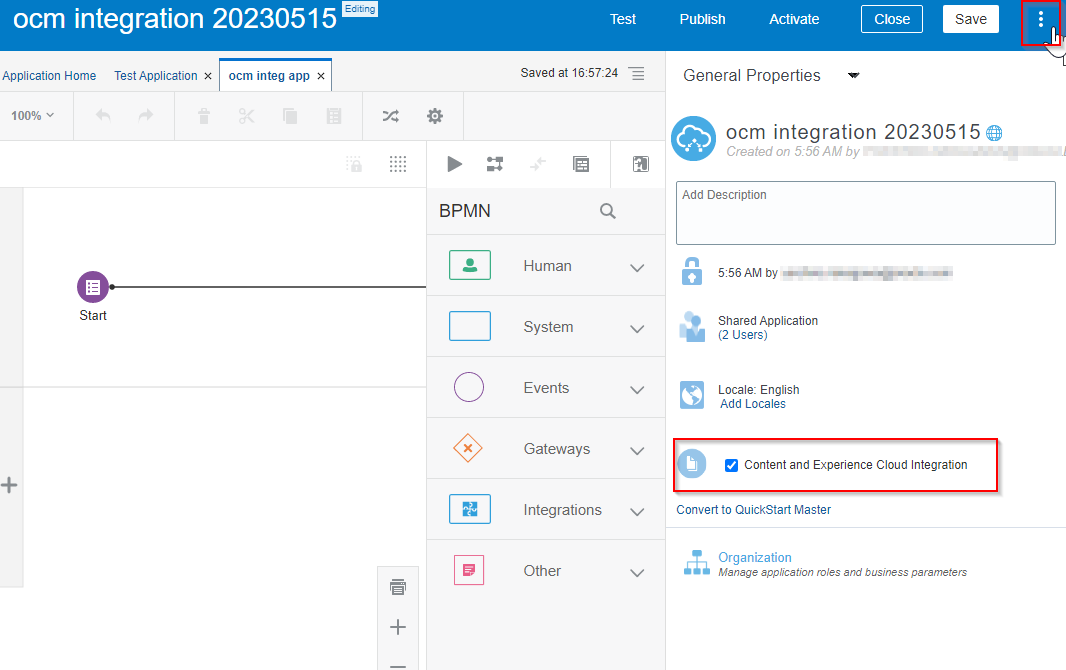The image size is (1066, 670).
Task: Click the data association table icon
Action: click(581, 164)
